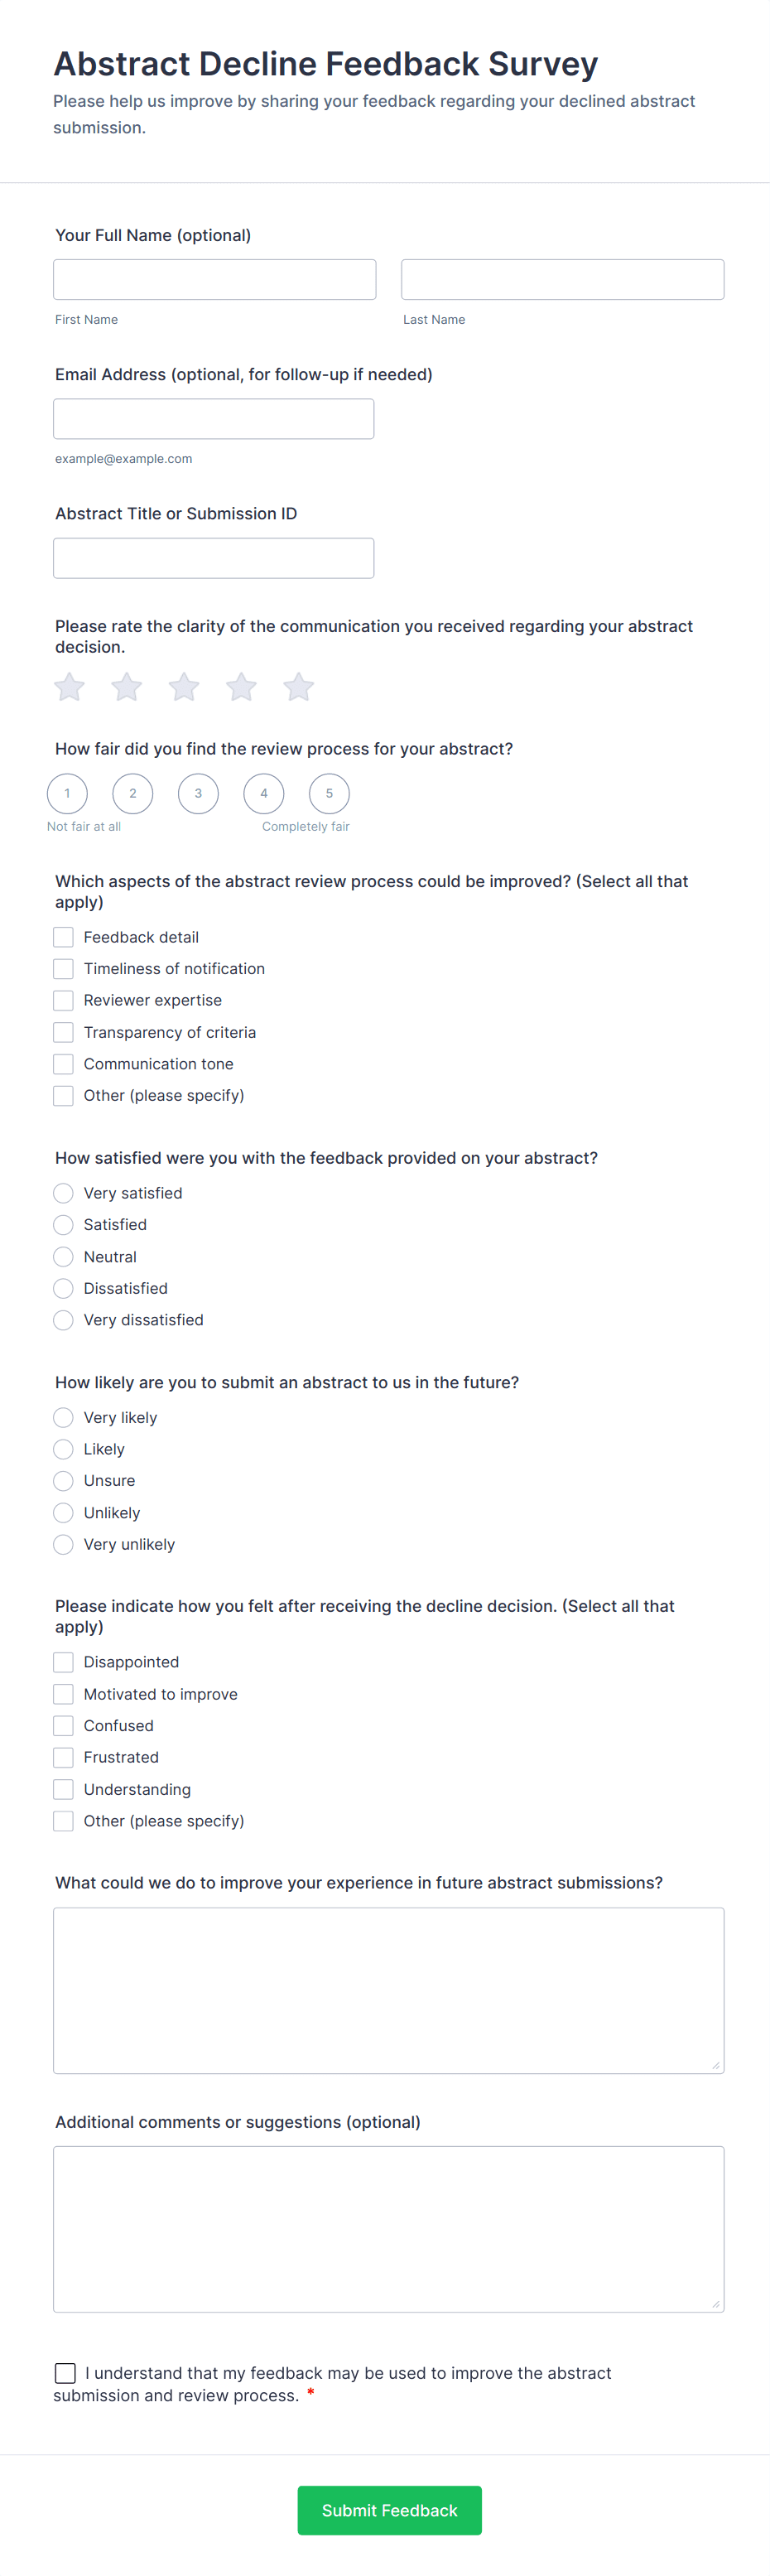Click the Submit Feedback button
The image size is (770, 2576).
click(x=389, y=2510)
